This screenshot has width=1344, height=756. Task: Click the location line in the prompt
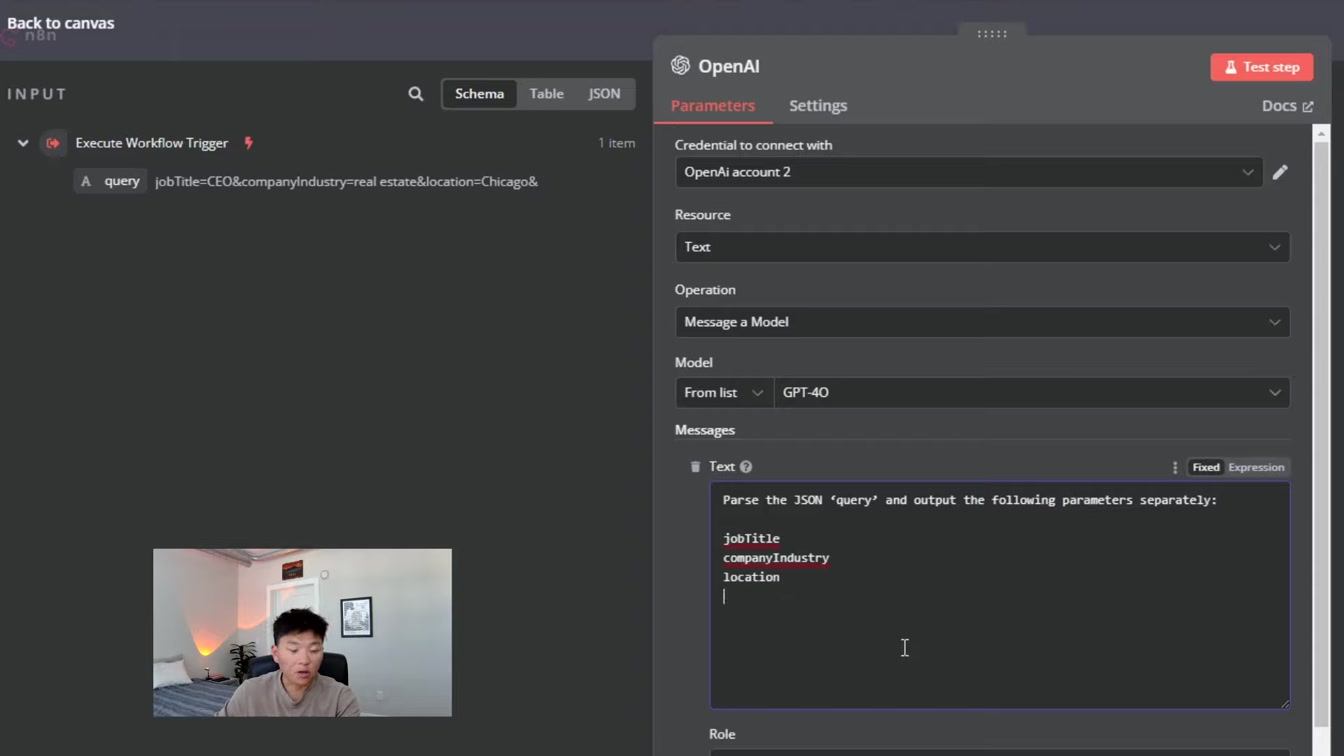(x=751, y=577)
